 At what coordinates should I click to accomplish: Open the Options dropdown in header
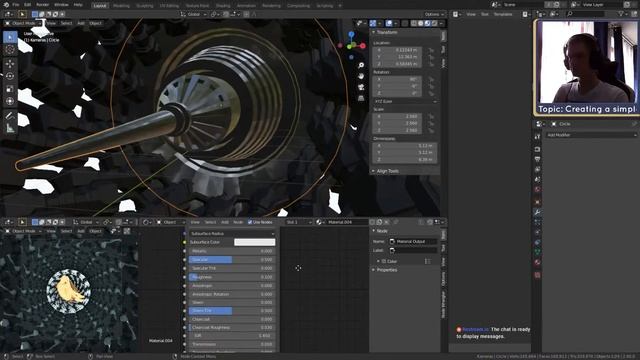click(x=434, y=14)
